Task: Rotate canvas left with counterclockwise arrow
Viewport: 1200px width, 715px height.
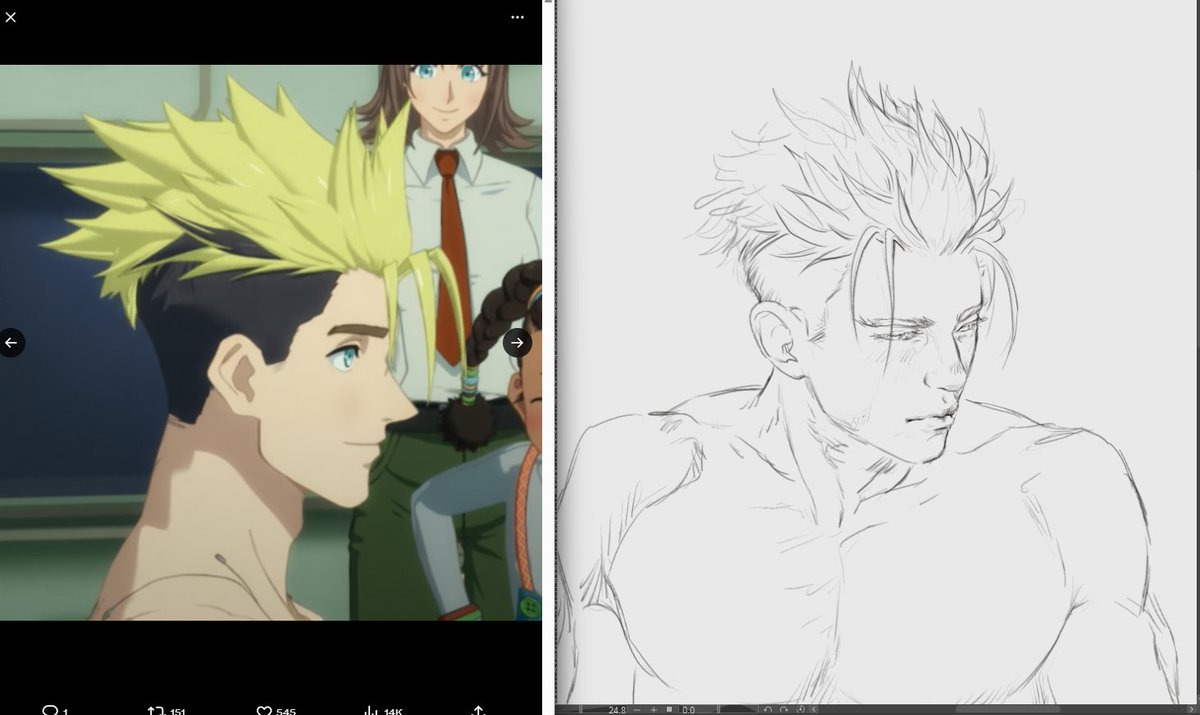Action: (768, 709)
